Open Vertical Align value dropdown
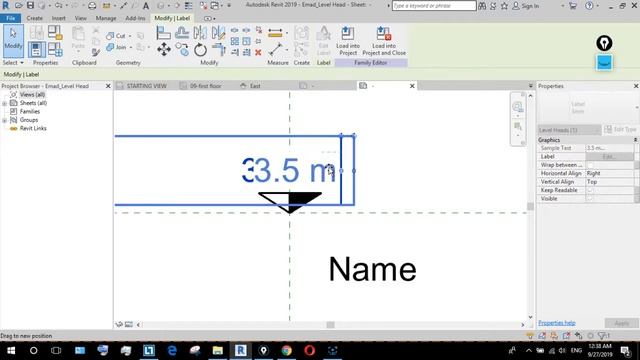 coord(610,182)
